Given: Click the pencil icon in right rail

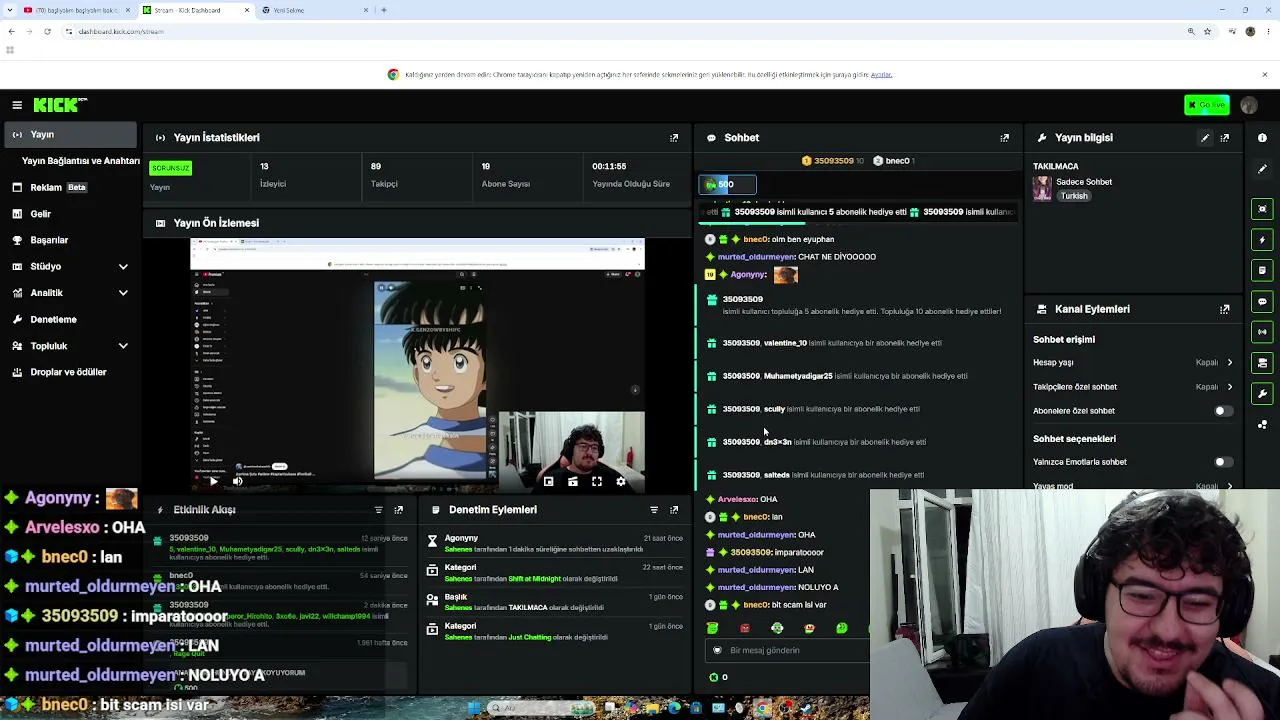Looking at the screenshot, I should click(x=1262, y=169).
